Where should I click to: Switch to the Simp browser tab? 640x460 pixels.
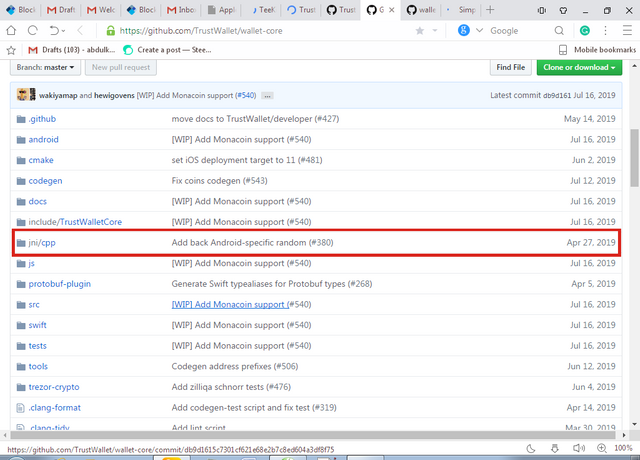pos(461,10)
